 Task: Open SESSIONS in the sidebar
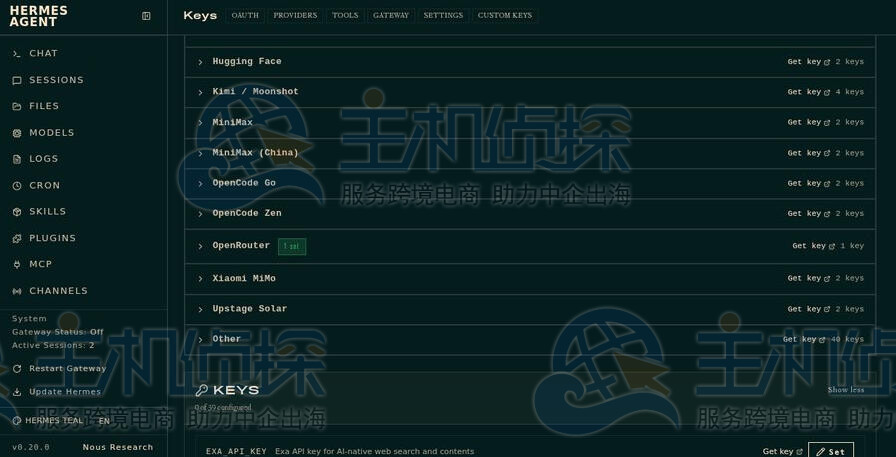point(56,80)
